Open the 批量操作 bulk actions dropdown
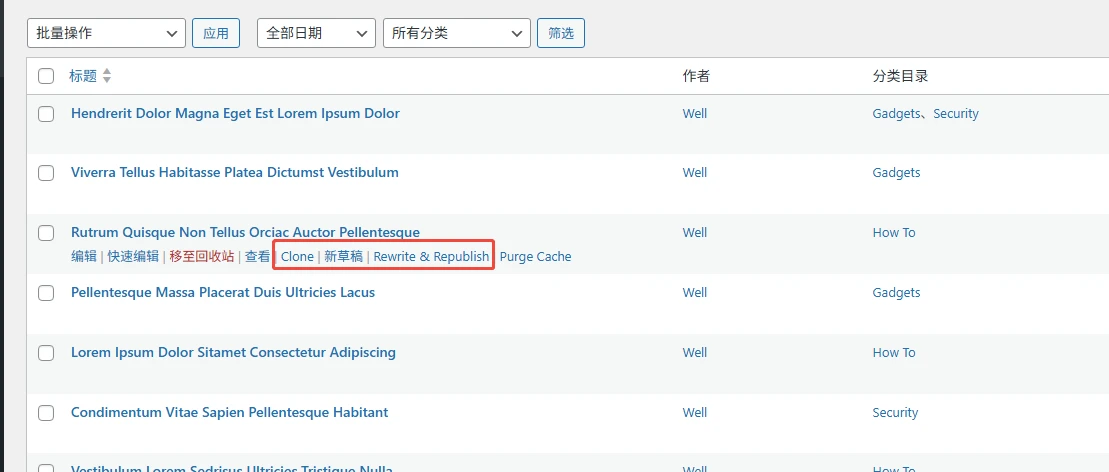Image resolution: width=1109 pixels, height=472 pixels. click(106, 33)
